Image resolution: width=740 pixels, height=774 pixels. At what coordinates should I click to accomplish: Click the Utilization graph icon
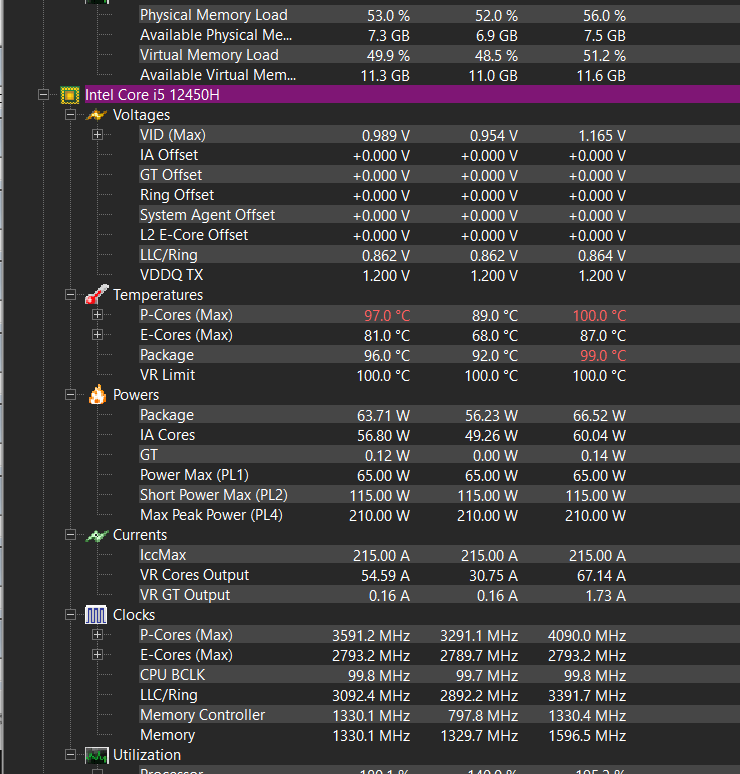(x=96, y=755)
